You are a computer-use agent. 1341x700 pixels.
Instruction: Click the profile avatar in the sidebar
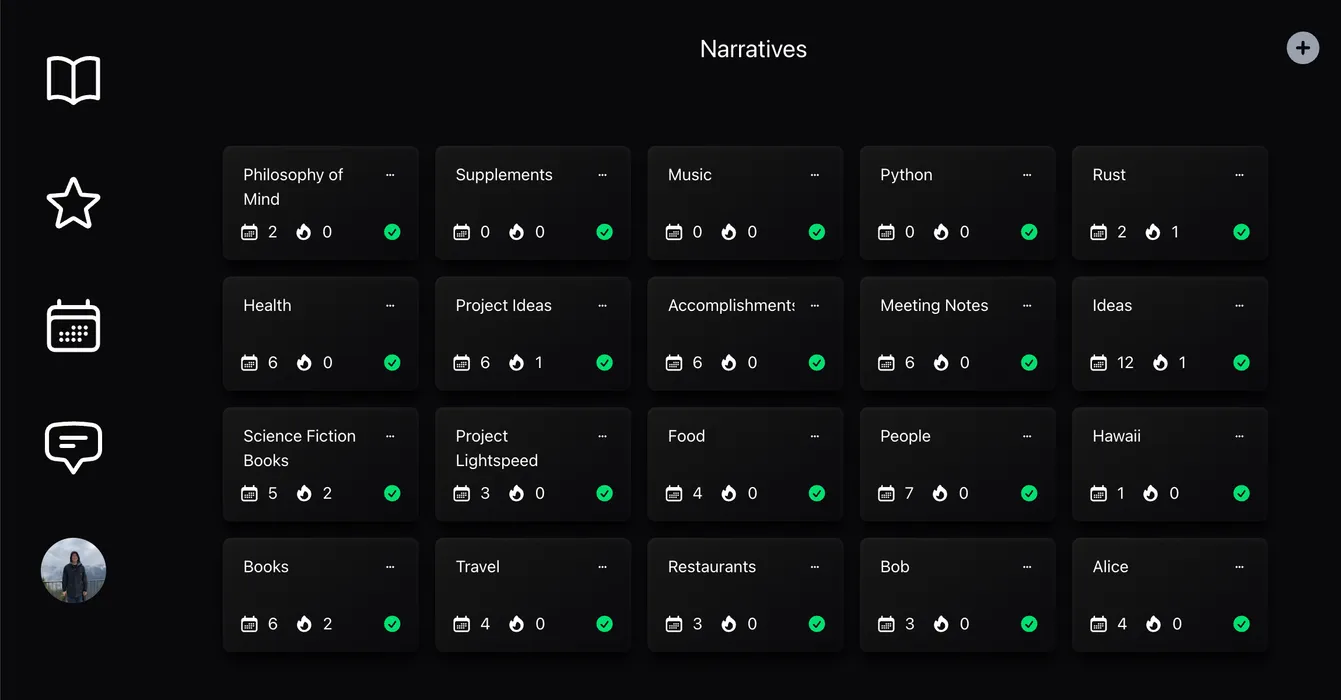(73, 570)
